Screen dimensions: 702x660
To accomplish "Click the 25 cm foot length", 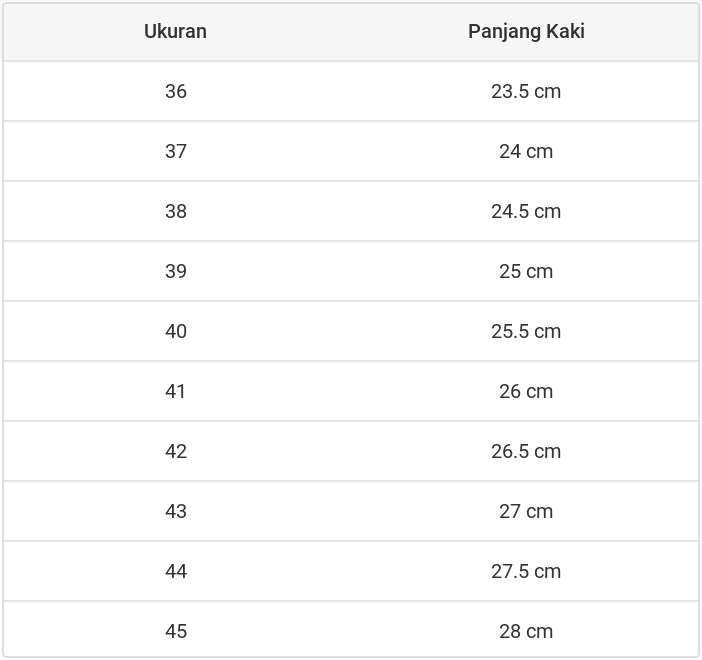I will point(526,271).
